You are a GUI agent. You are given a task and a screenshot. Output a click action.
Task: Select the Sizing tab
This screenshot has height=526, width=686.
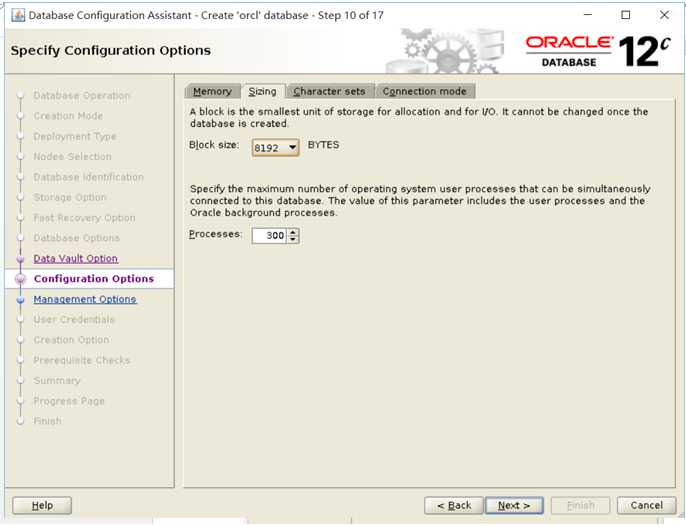[262, 91]
